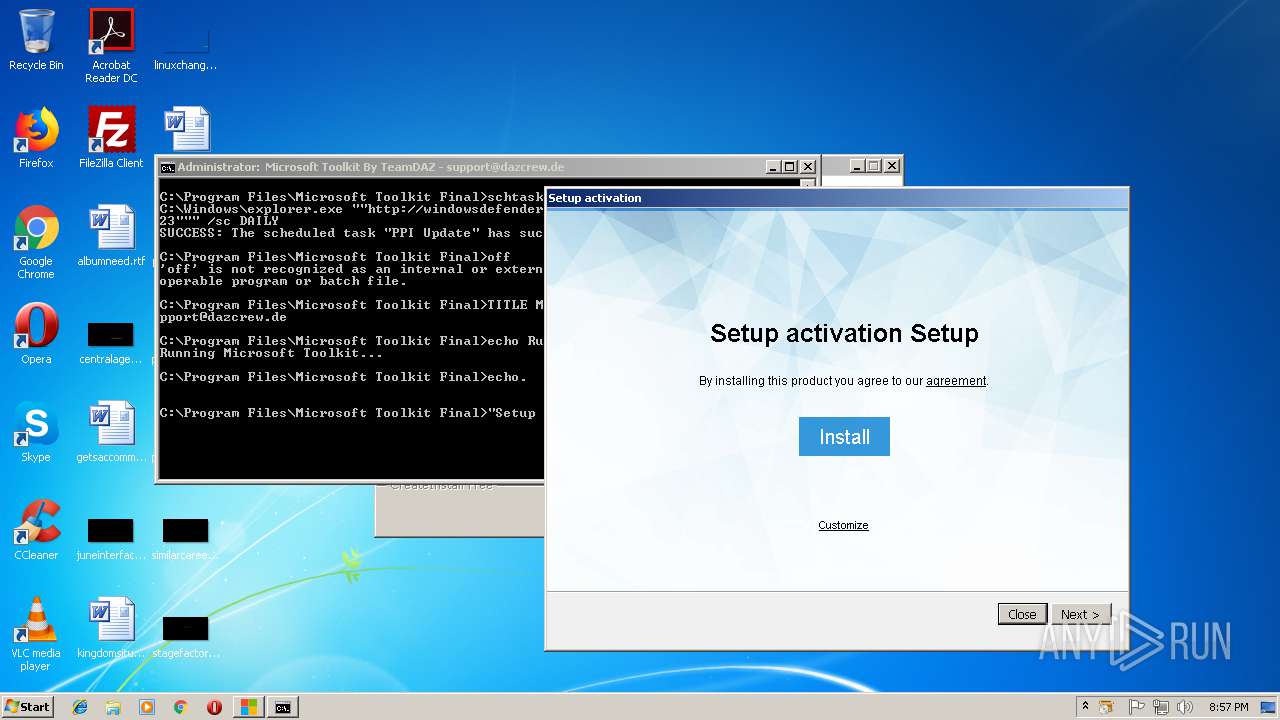Maximize the window behind the command prompt
Viewport: 1280px width, 720px height.
[874, 166]
